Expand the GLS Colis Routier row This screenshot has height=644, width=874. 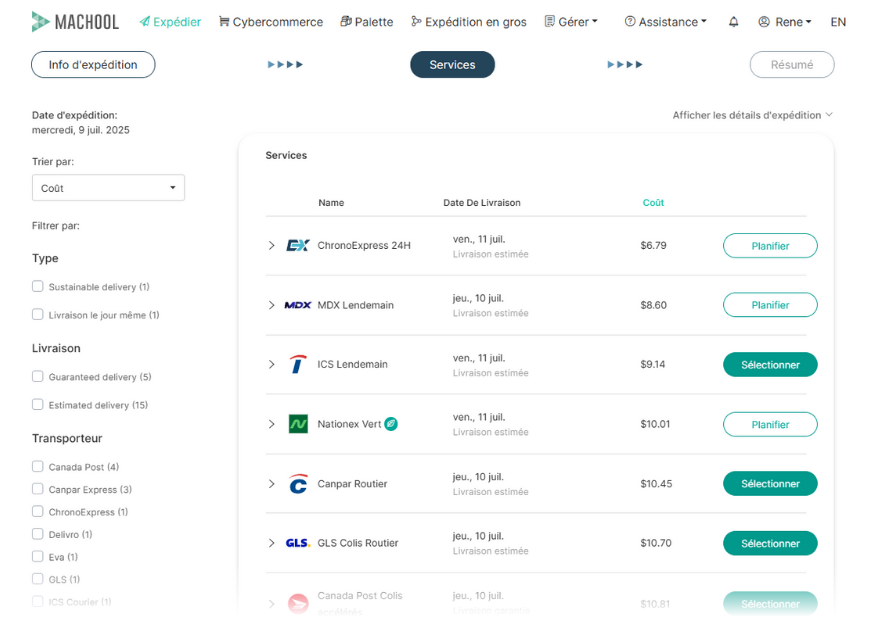tap(271, 543)
